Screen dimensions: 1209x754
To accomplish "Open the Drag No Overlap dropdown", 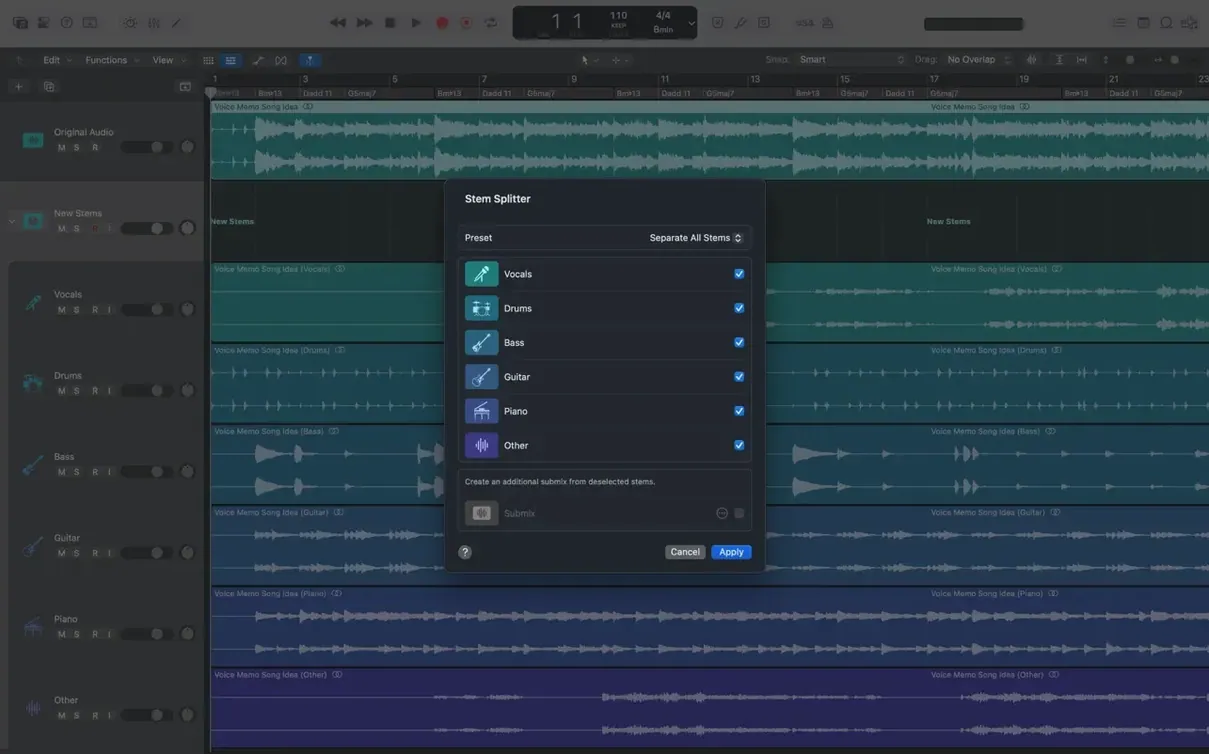I will pos(978,60).
